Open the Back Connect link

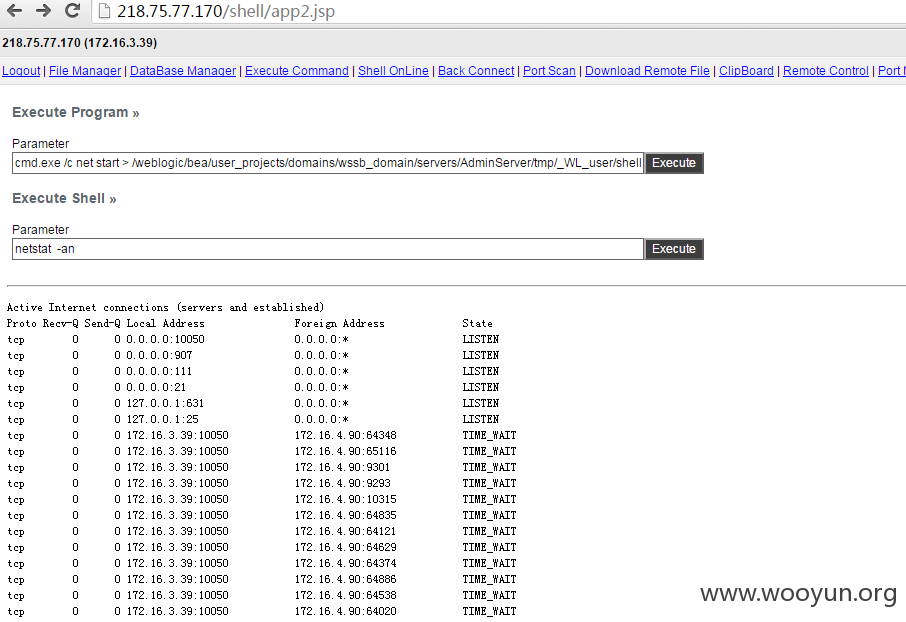[x=476, y=71]
